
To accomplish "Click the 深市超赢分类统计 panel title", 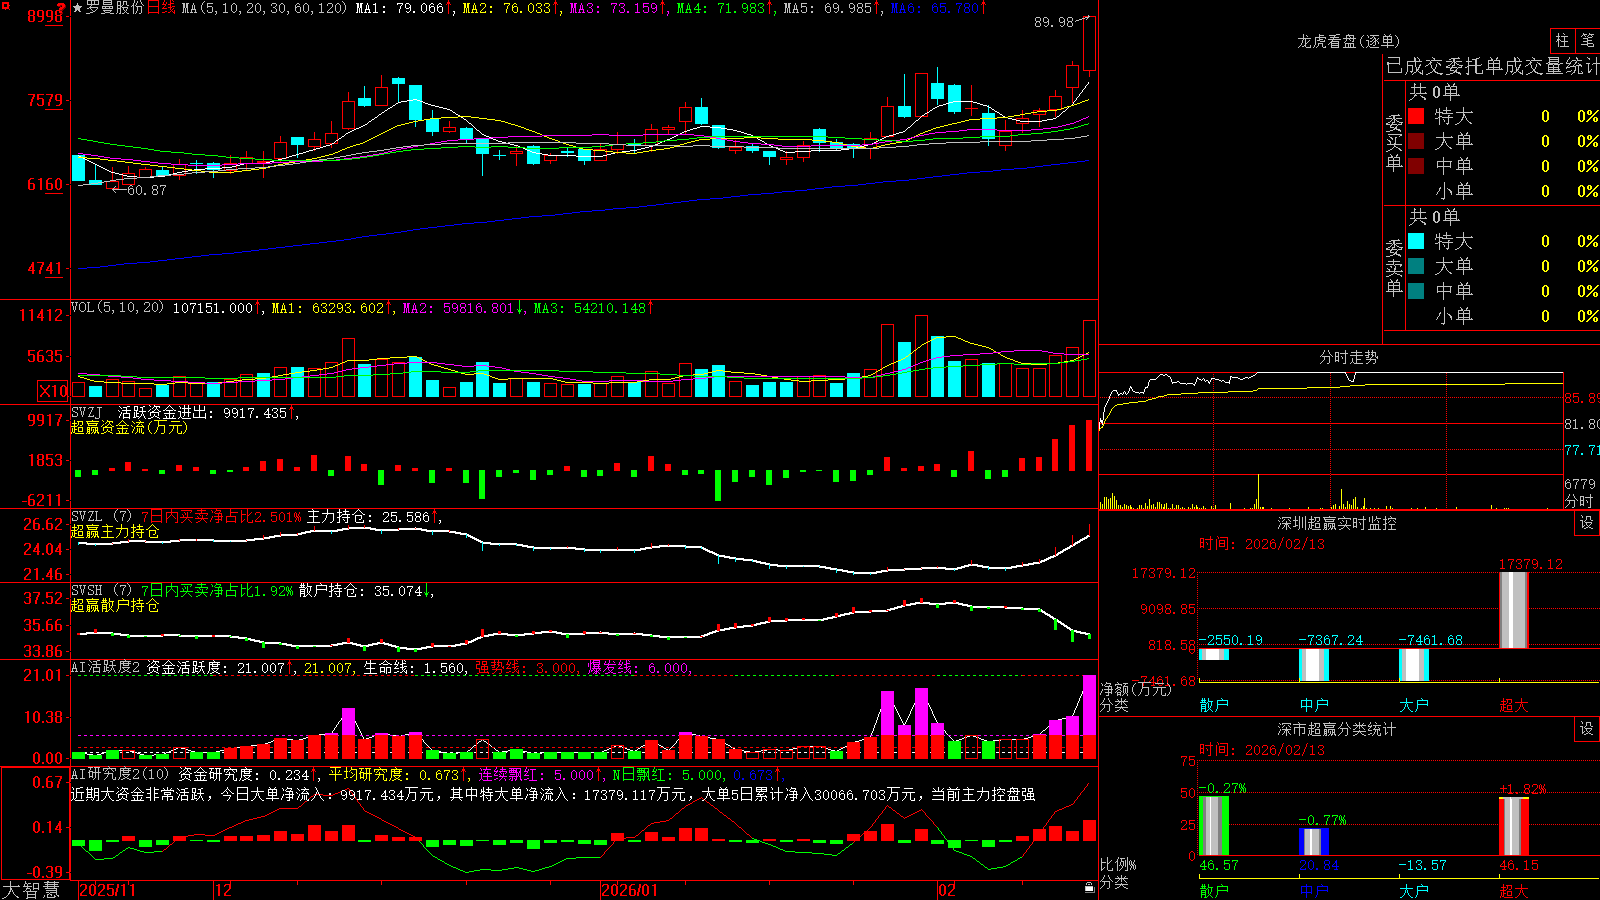I will pos(1337,729).
